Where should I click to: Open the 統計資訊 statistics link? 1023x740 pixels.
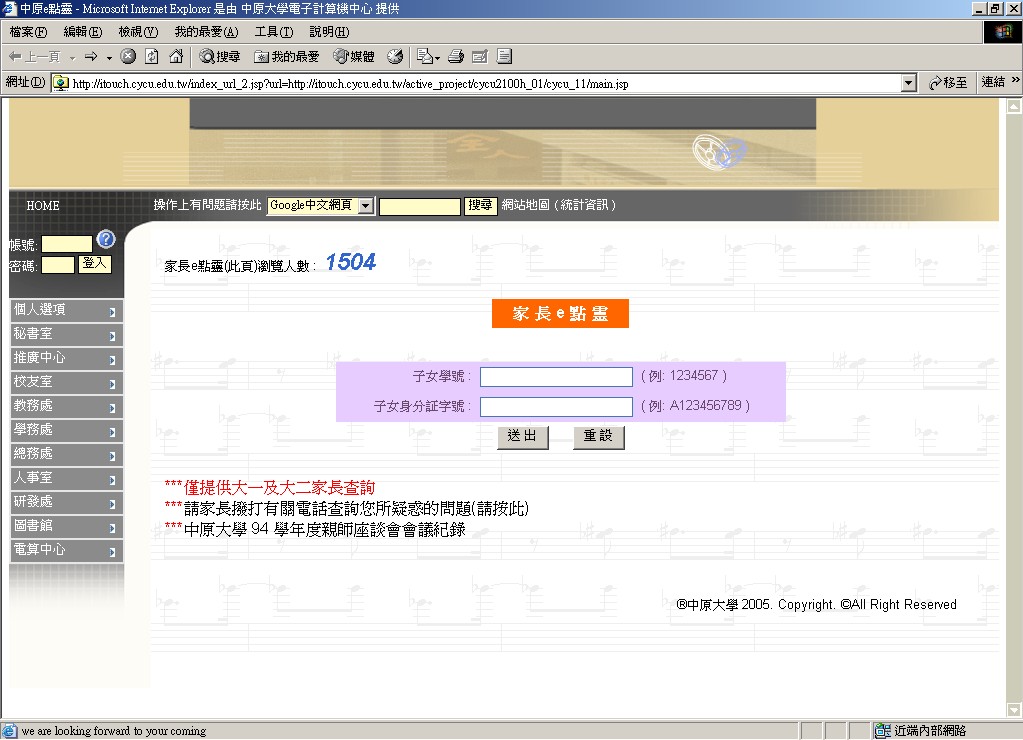pyautogui.click(x=585, y=205)
